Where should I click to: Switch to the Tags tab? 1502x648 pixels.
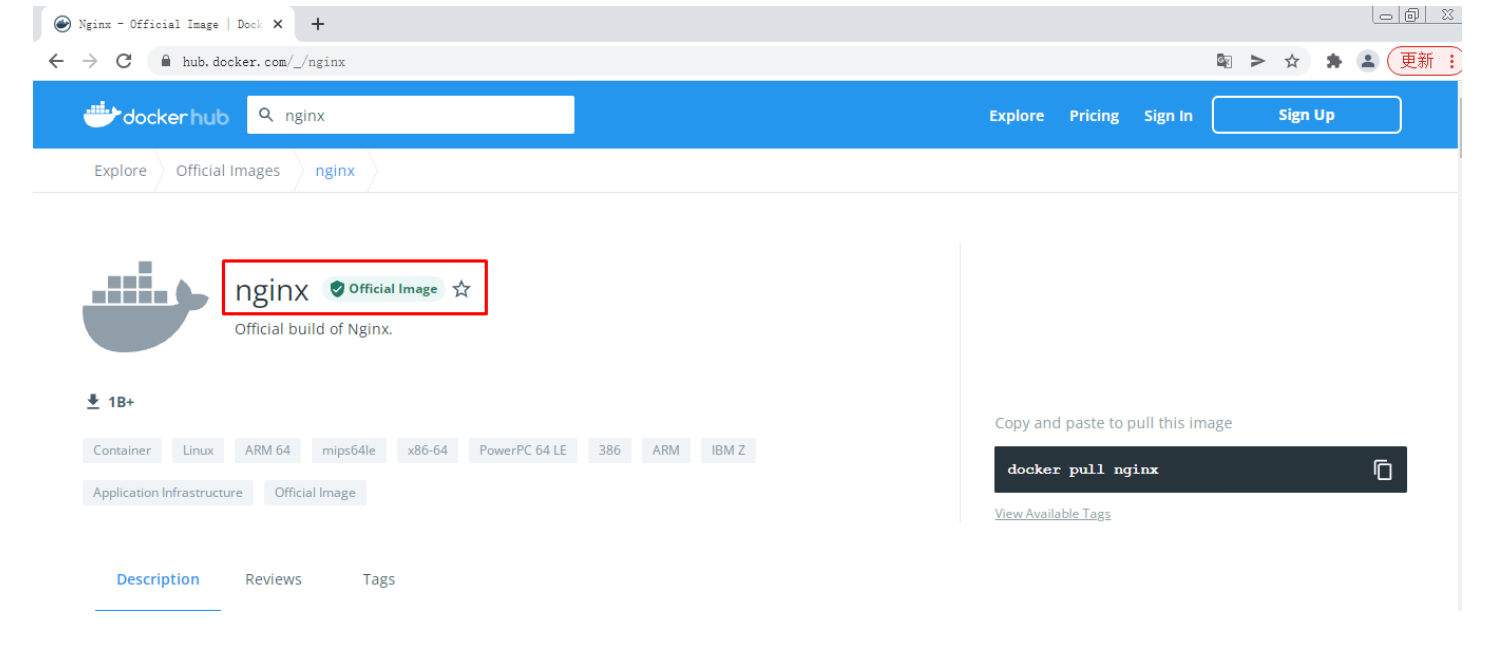(x=379, y=580)
